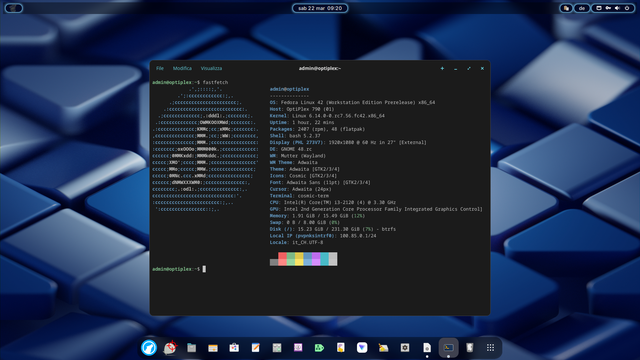640x360 pixels.
Task: Click the 'Kernel: Linux 6.14.0' line
Action: pyautogui.click(x=327, y=116)
